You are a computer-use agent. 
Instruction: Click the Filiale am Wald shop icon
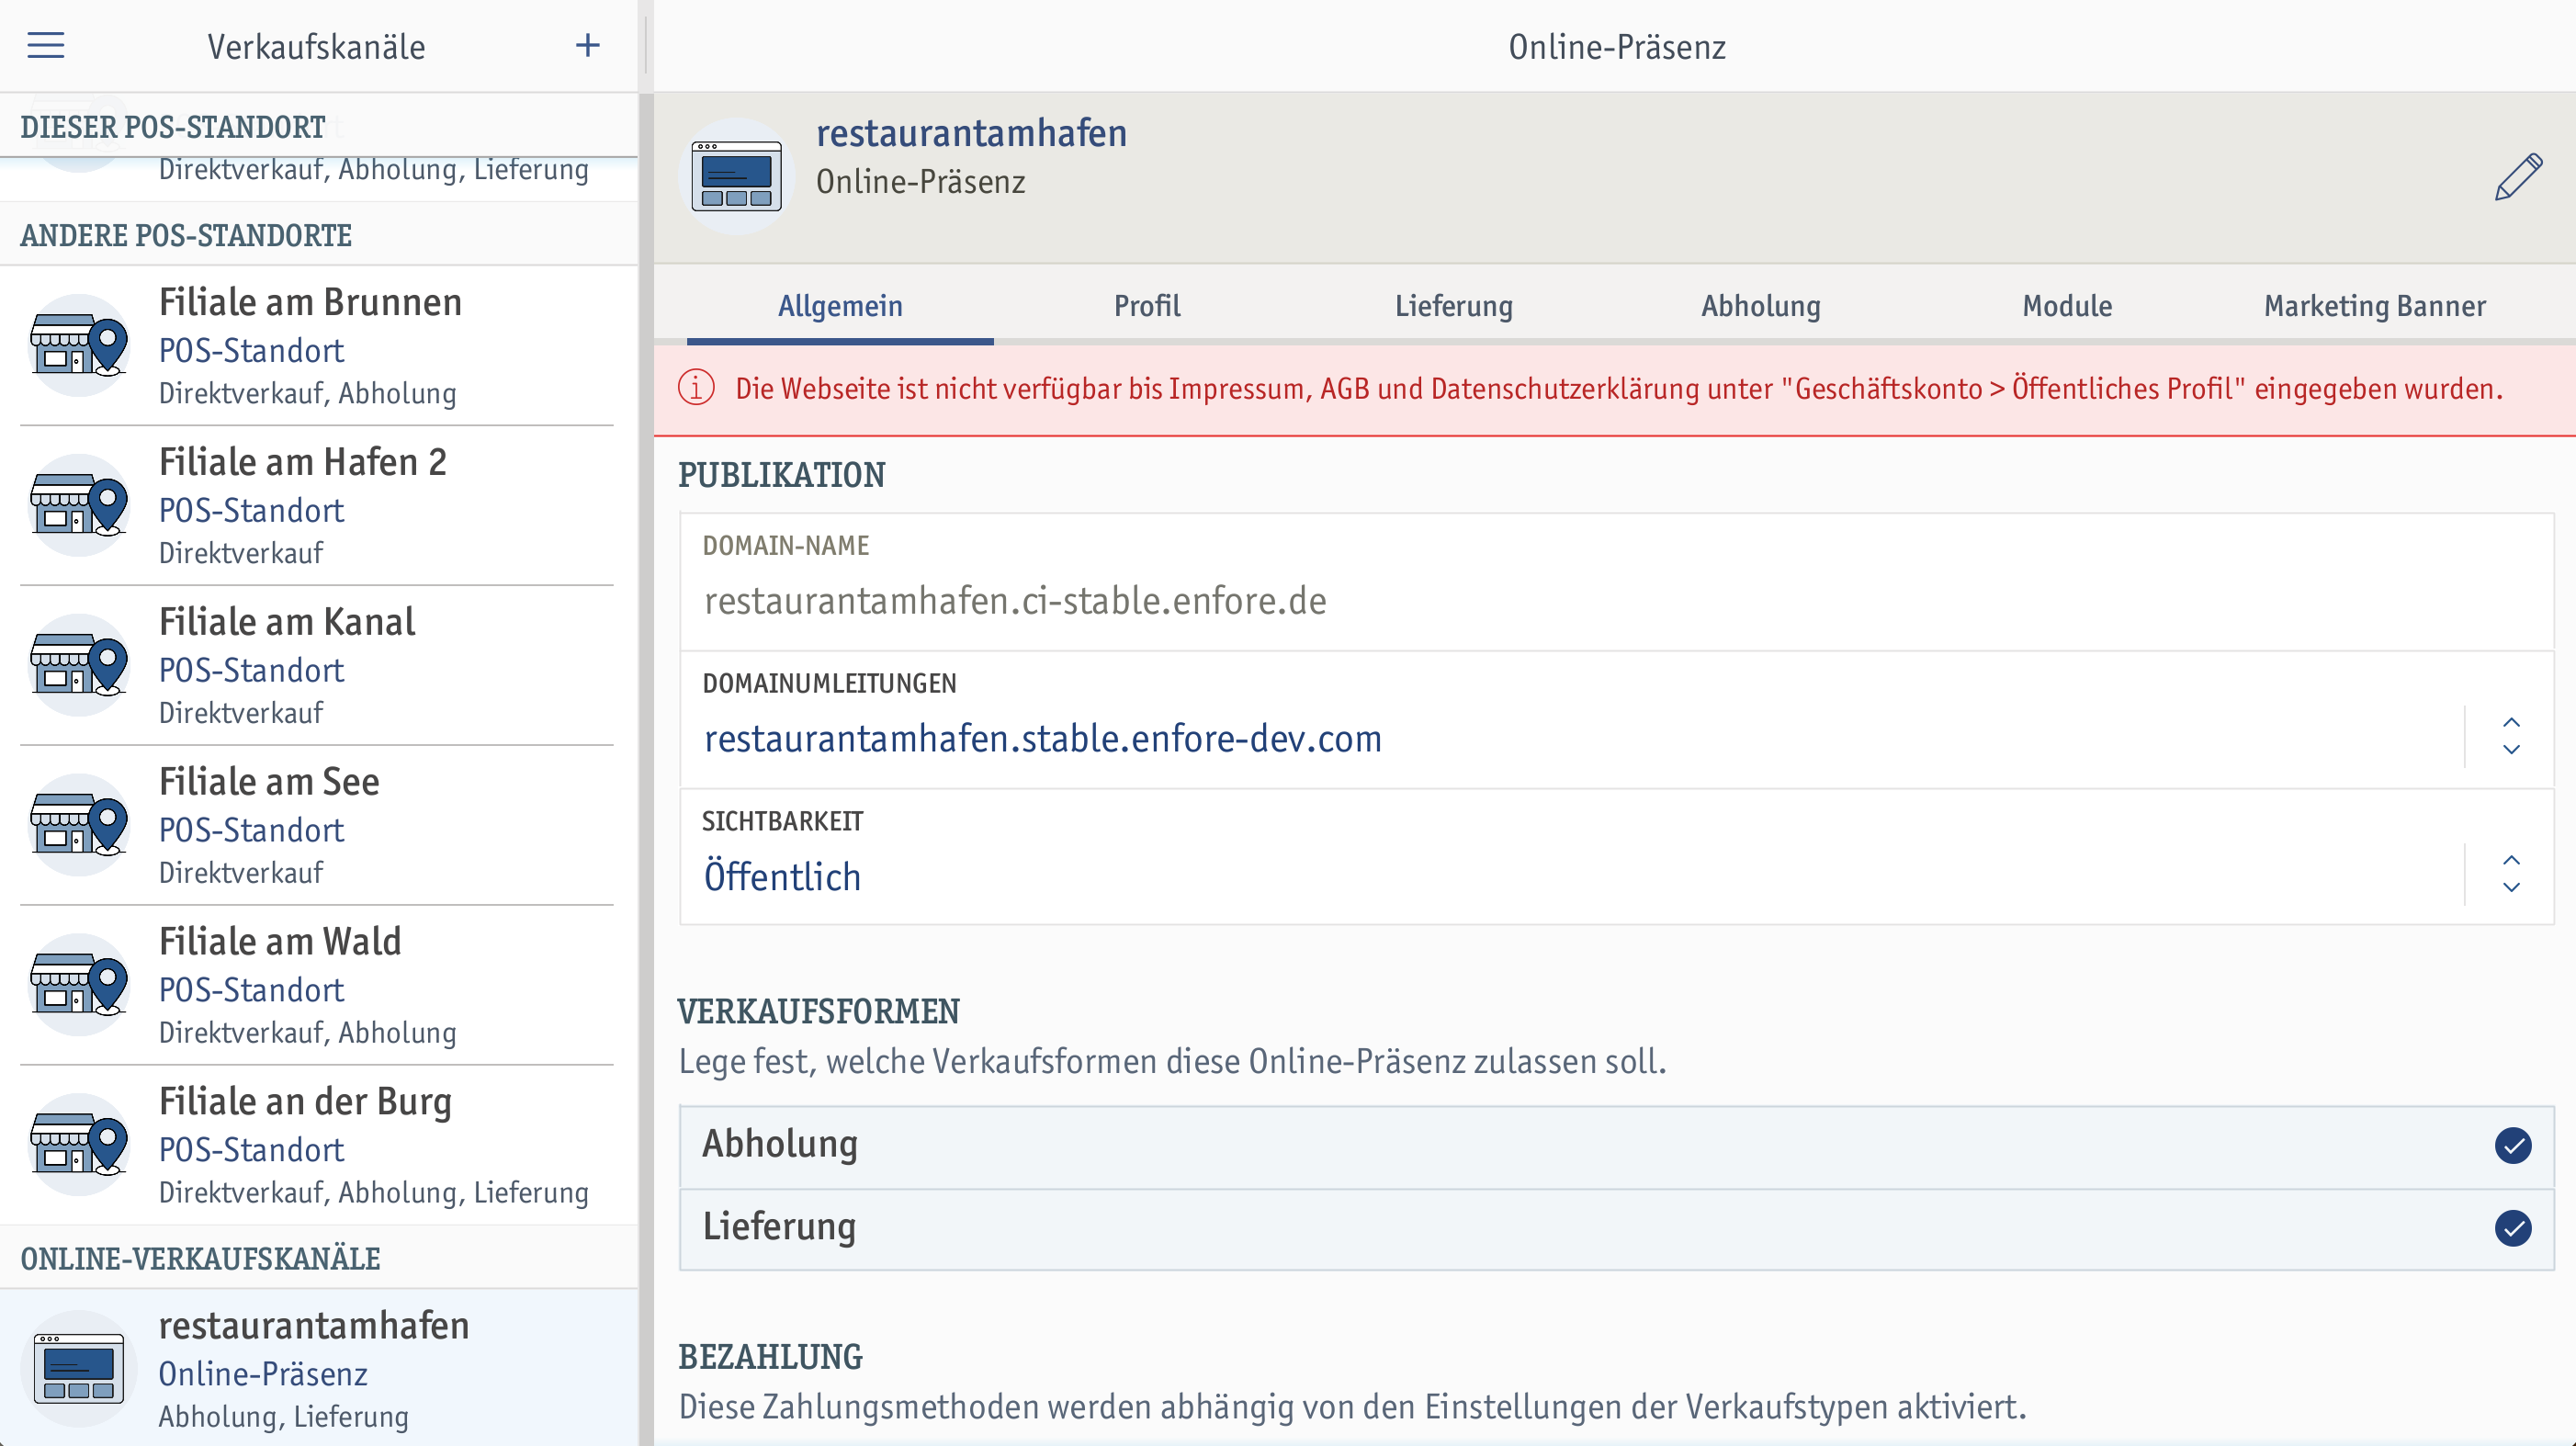tap(79, 985)
